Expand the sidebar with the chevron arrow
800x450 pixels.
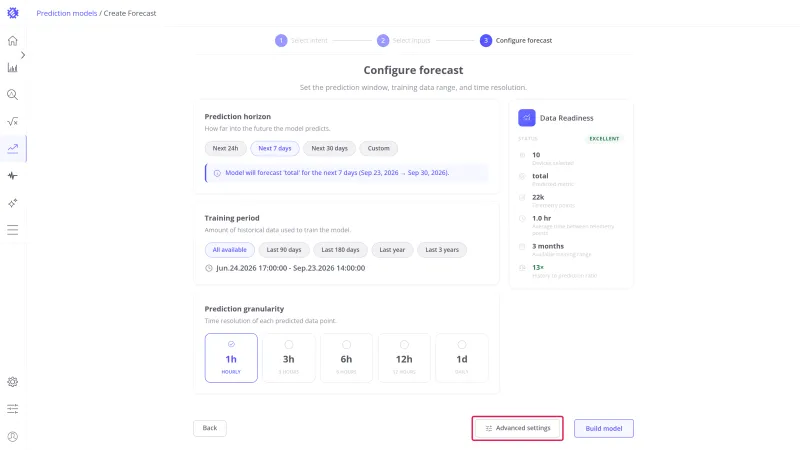pyautogui.click(x=23, y=55)
